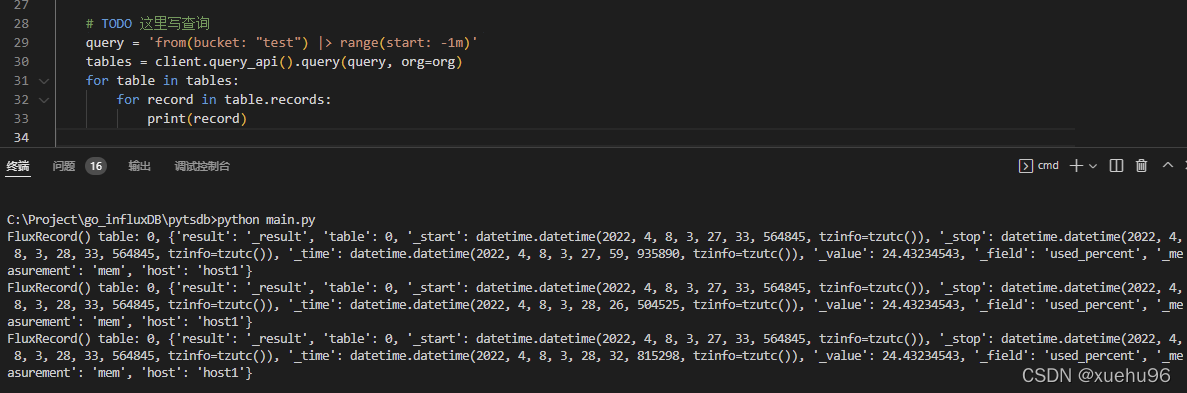This screenshot has height=393, width=1187.
Task: Click line number 28 in gutter
Action: [21, 23]
